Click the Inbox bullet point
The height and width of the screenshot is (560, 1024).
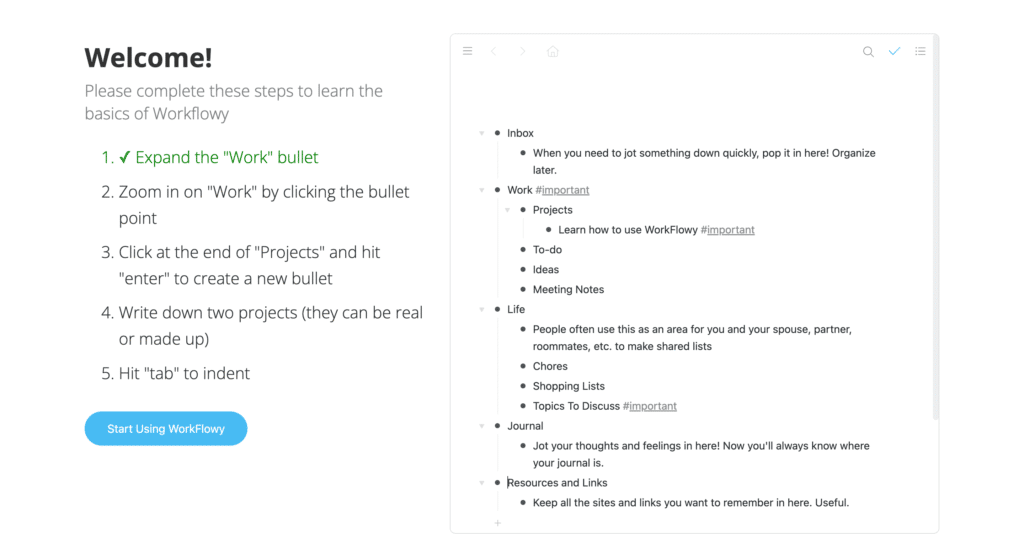coord(497,133)
